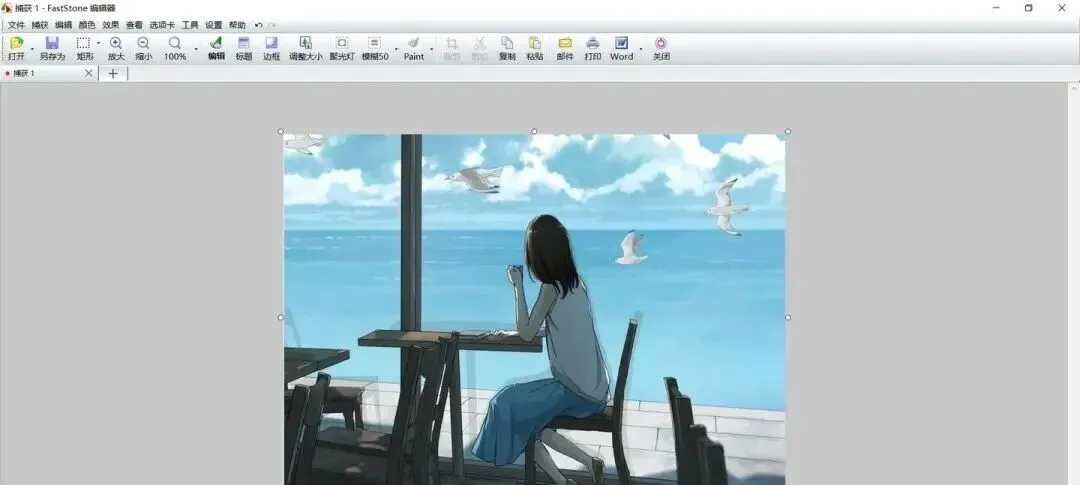1080x485 pixels.
Task: Switch to the 捕获 1 tab
Action: click(43, 73)
